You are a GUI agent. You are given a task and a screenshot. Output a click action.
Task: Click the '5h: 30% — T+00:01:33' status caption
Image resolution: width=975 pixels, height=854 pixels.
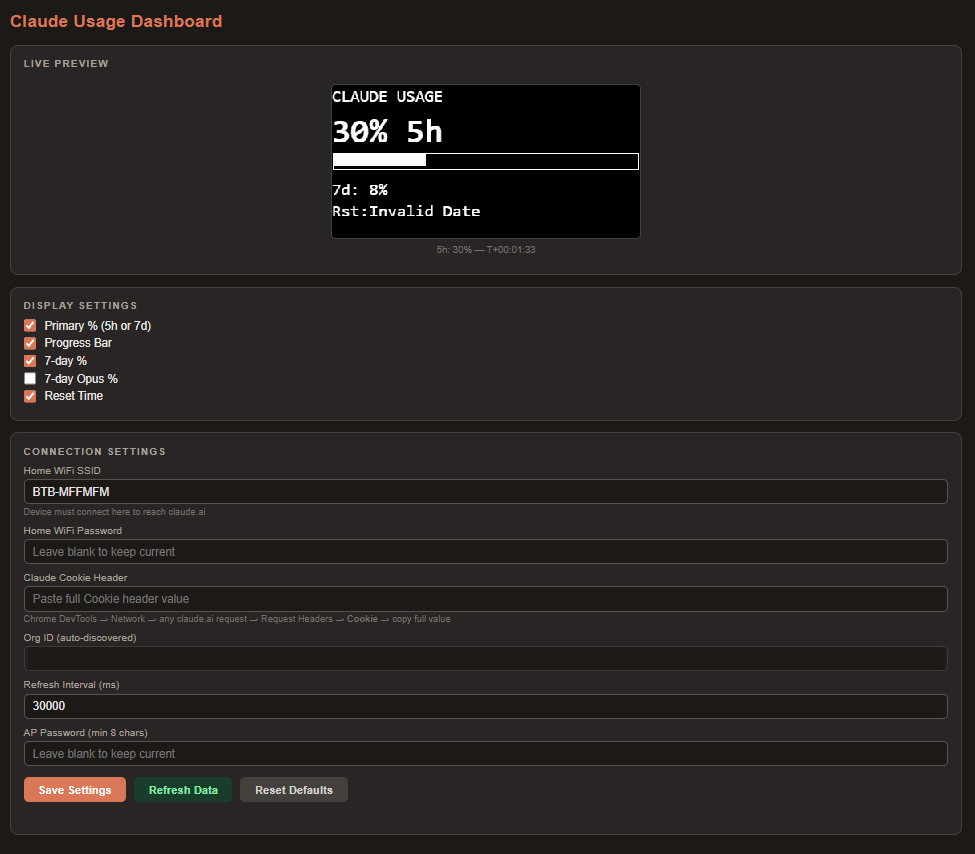pyautogui.click(x=486, y=249)
